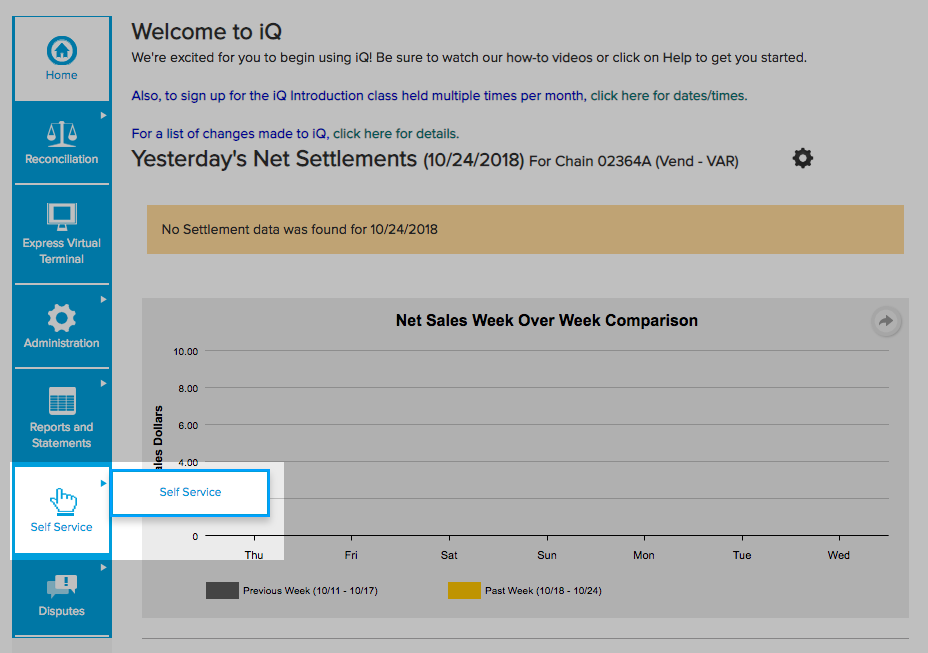
Task: Open Reports and Statements table icon
Action: click(x=62, y=401)
